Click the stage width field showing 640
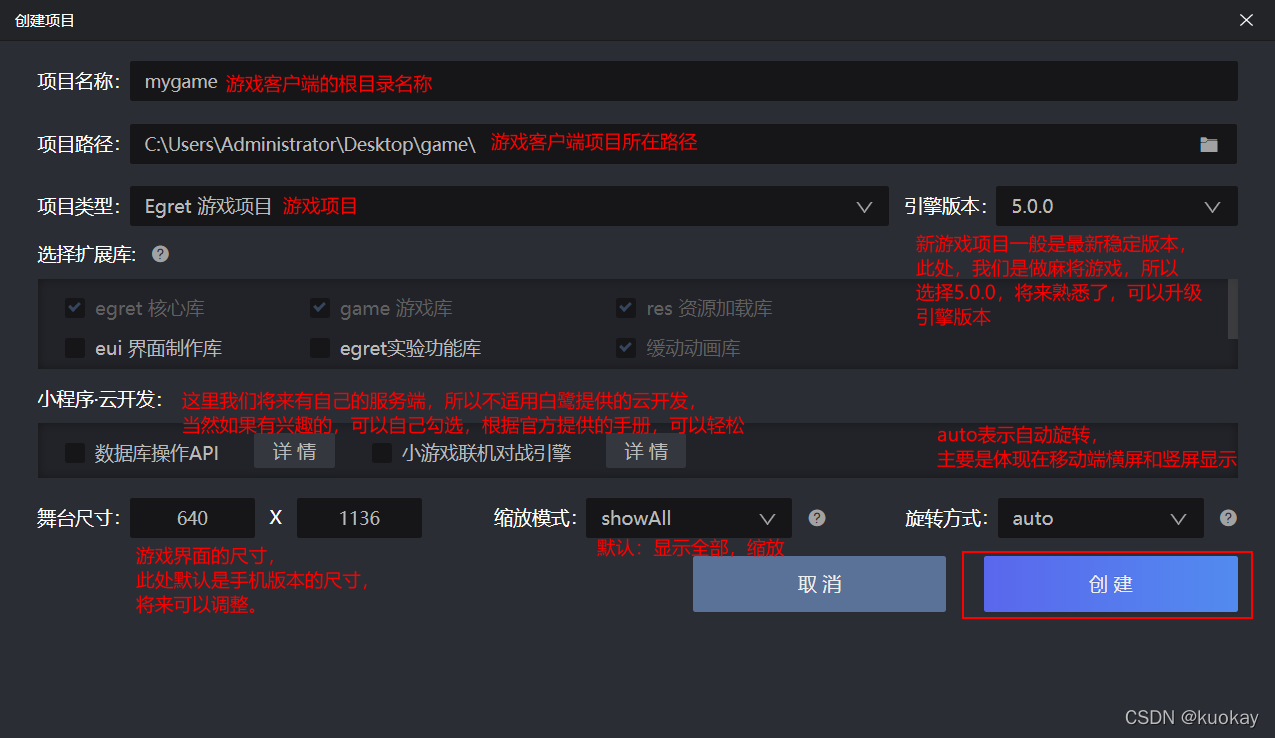Screen dimensions: 1275x738 coord(192,518)
